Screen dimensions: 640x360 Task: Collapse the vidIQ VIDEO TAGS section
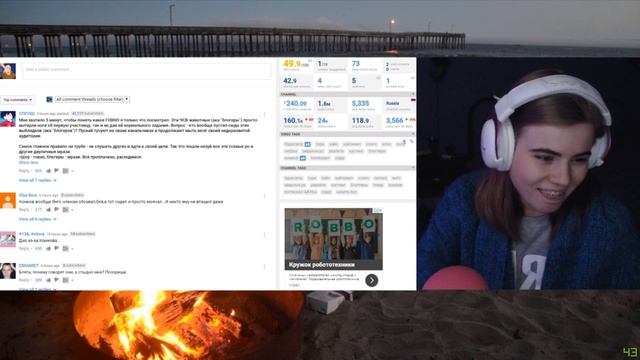coord(413,134)
